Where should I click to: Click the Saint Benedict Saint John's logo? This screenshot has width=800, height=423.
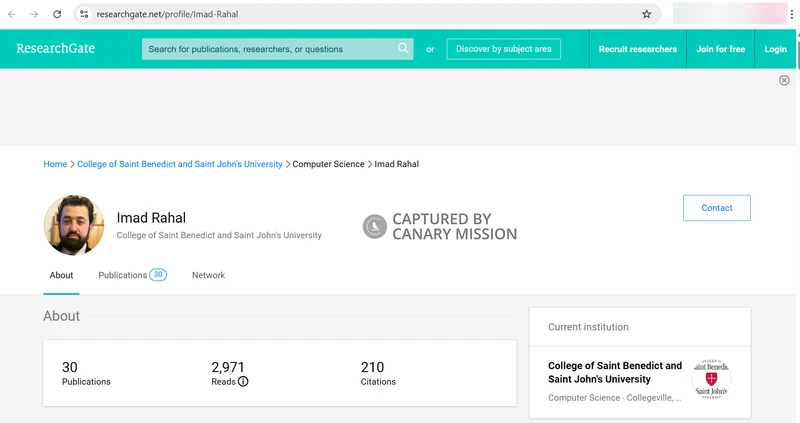click(x=711, y=379)
